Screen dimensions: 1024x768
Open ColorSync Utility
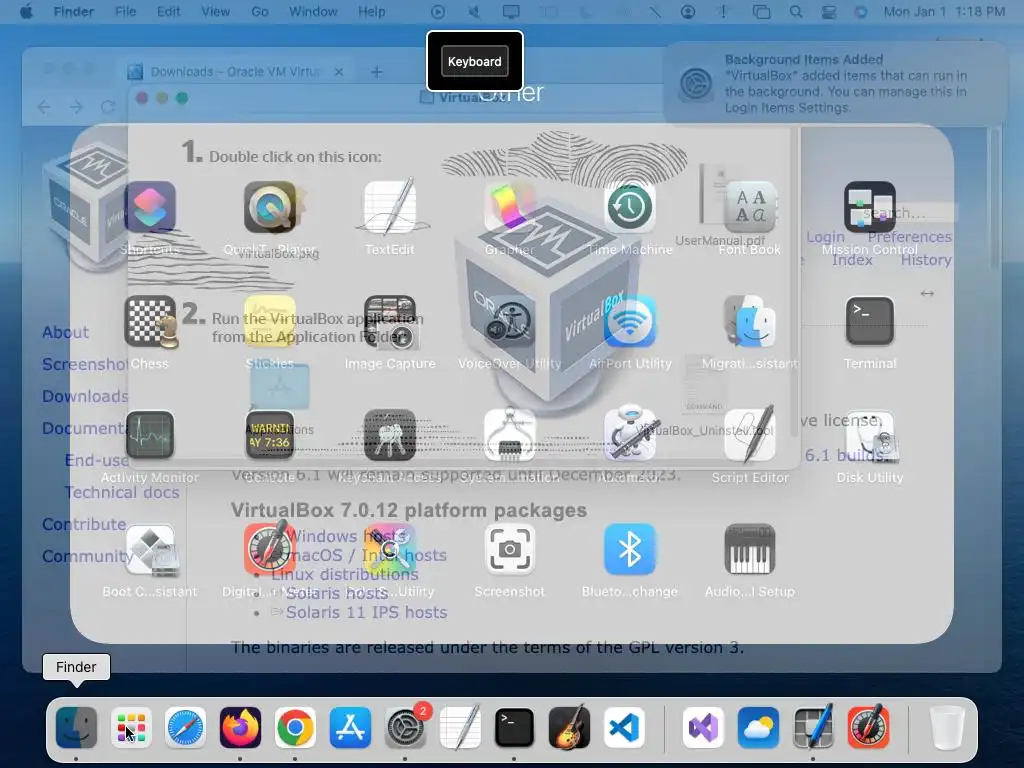[390, 549]
